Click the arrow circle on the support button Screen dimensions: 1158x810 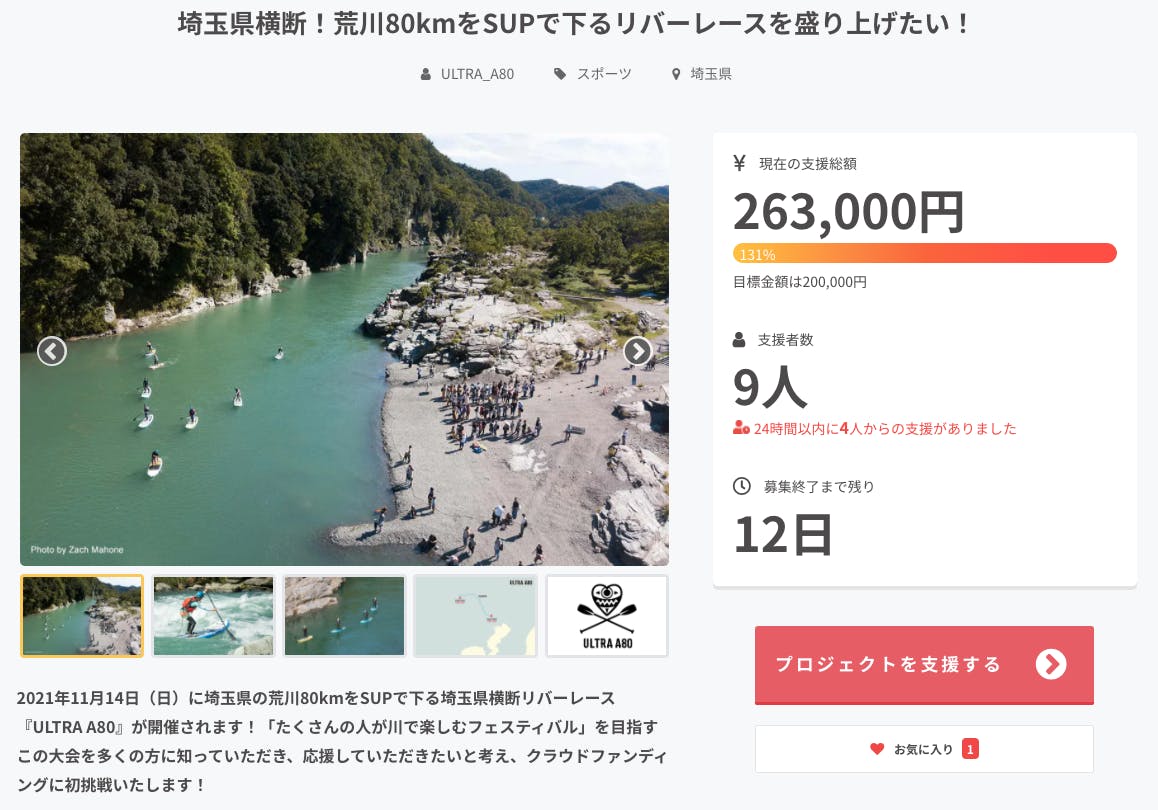(x=1051, y=664)
